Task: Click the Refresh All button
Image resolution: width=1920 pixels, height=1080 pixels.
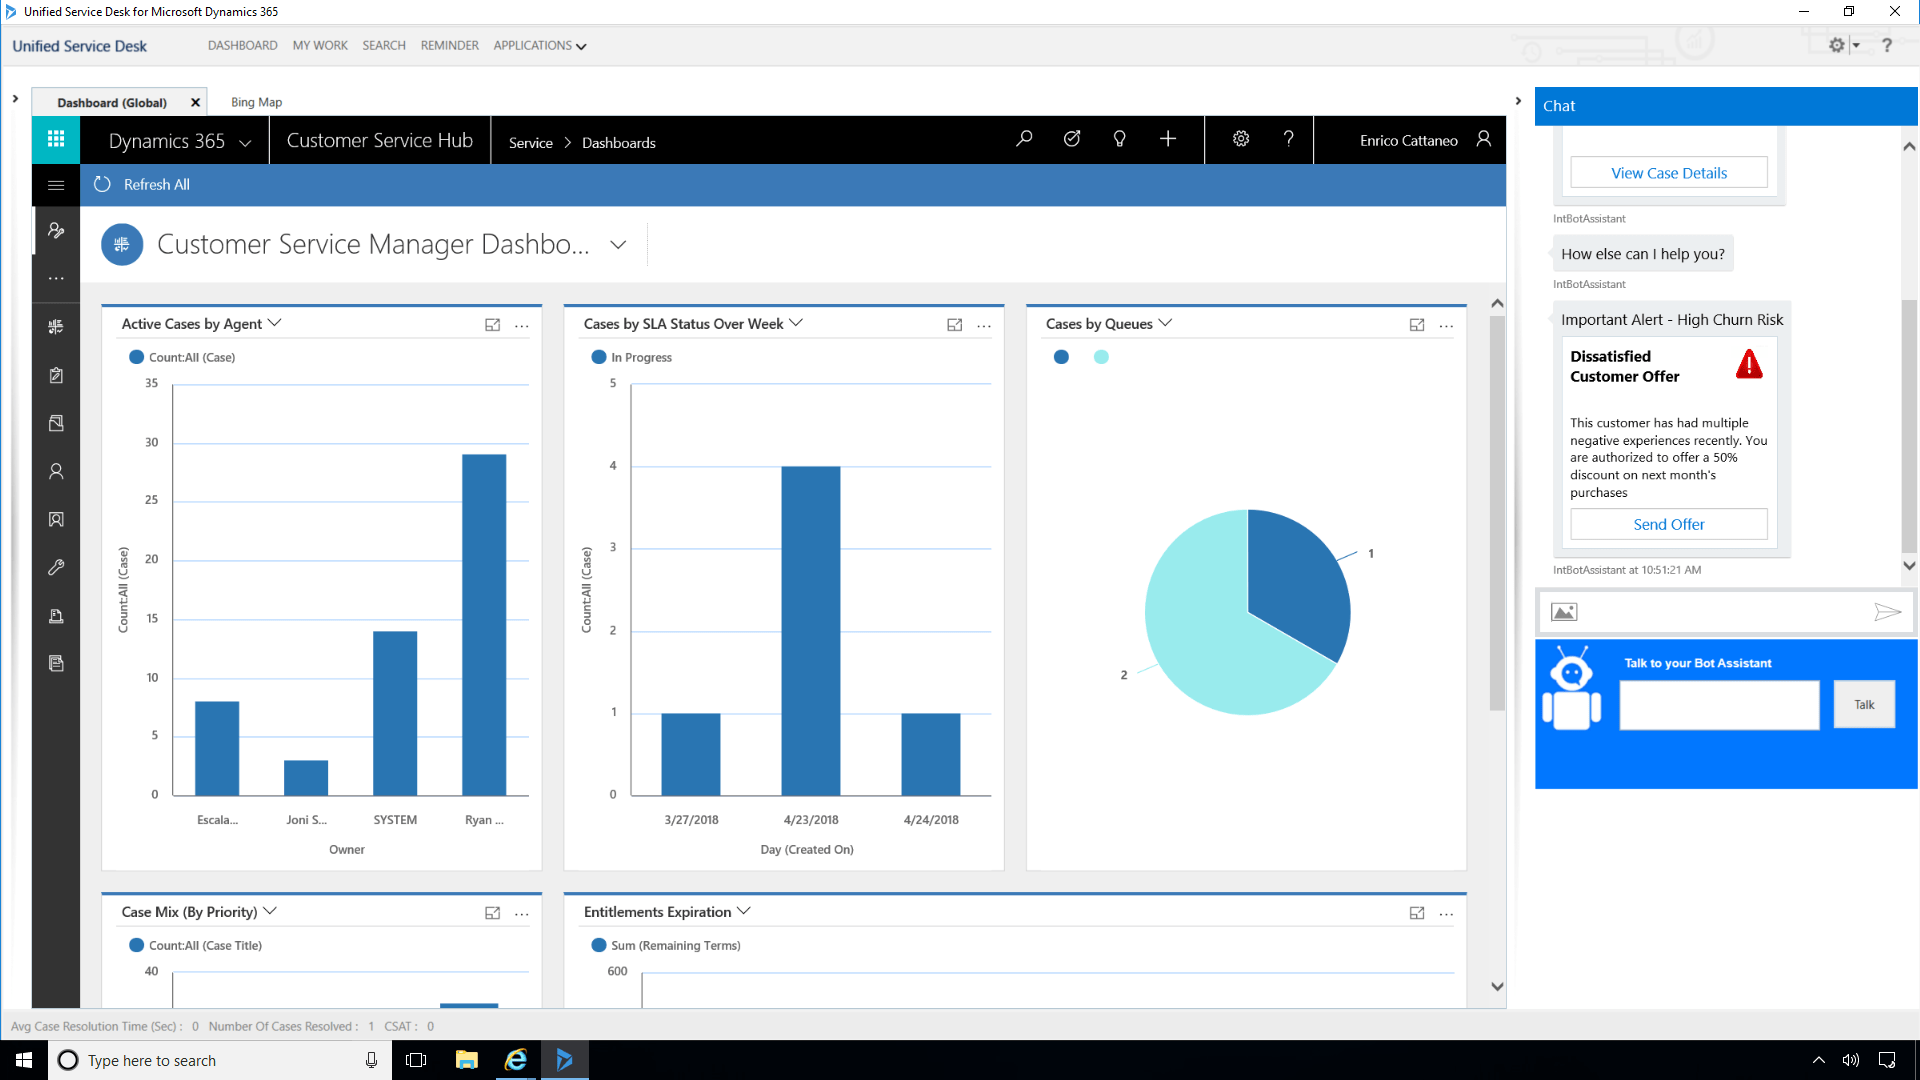Action: 141,185
